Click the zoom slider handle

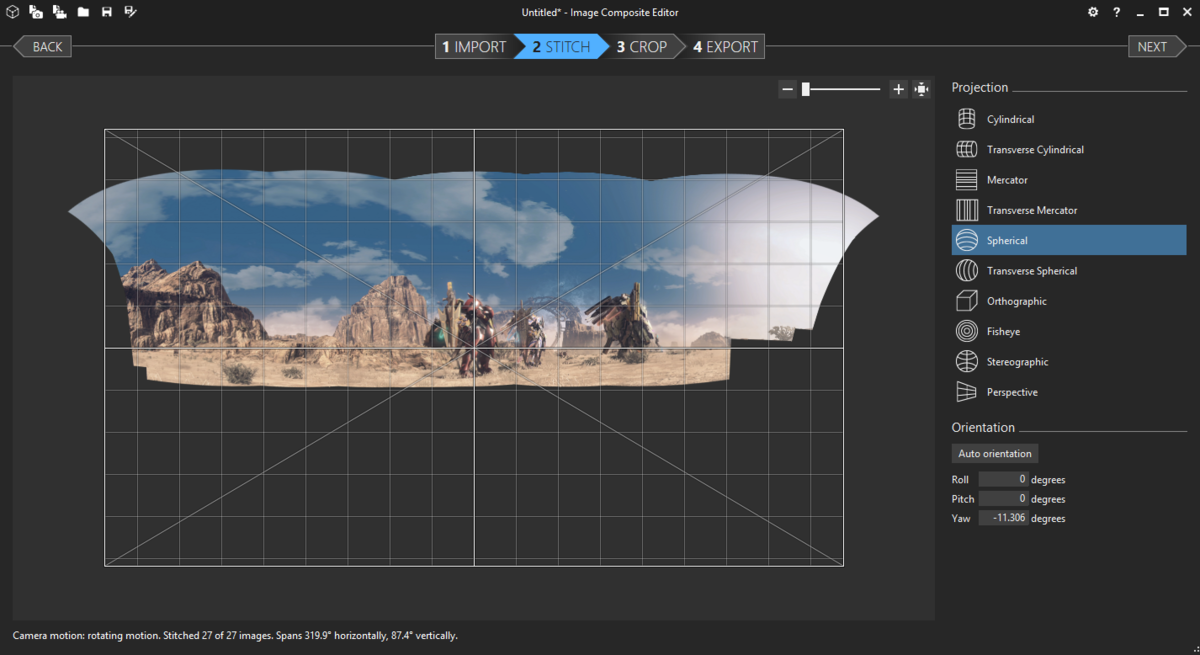click(805, 89)
